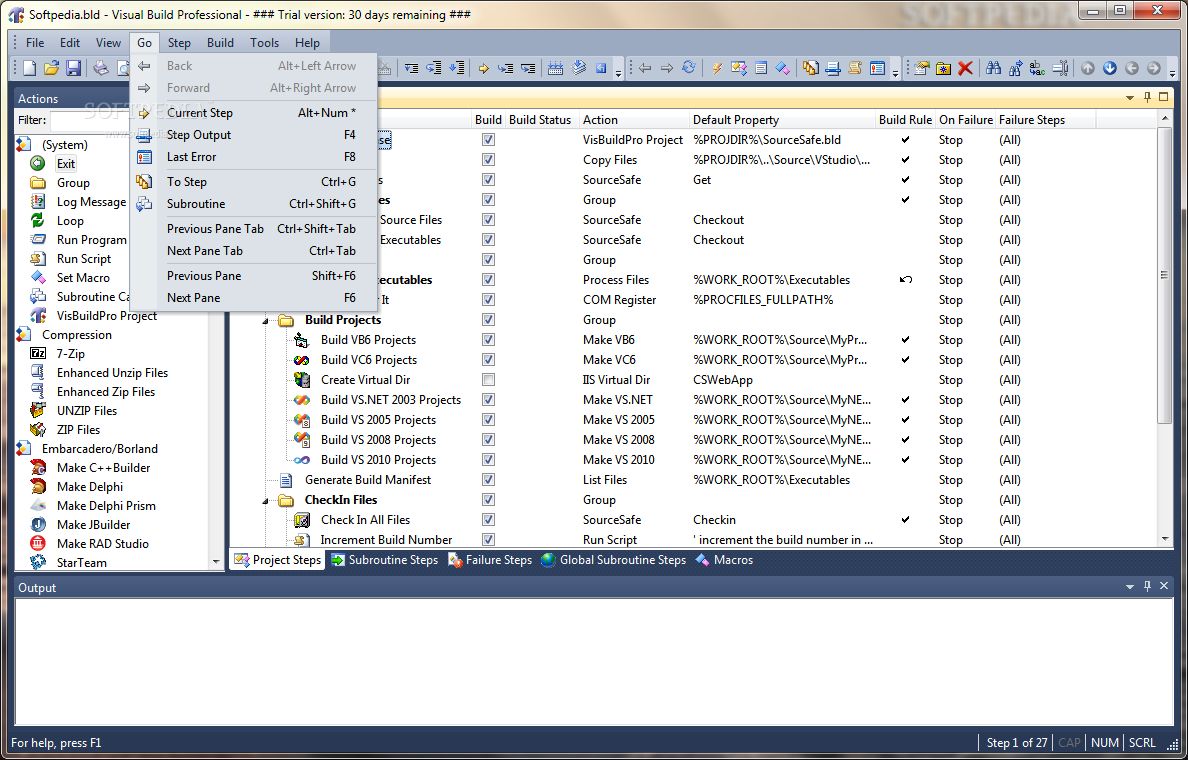Click the Move Left round arrow icon
This screenshot has height=760, width=1188.
[1132, 68]
